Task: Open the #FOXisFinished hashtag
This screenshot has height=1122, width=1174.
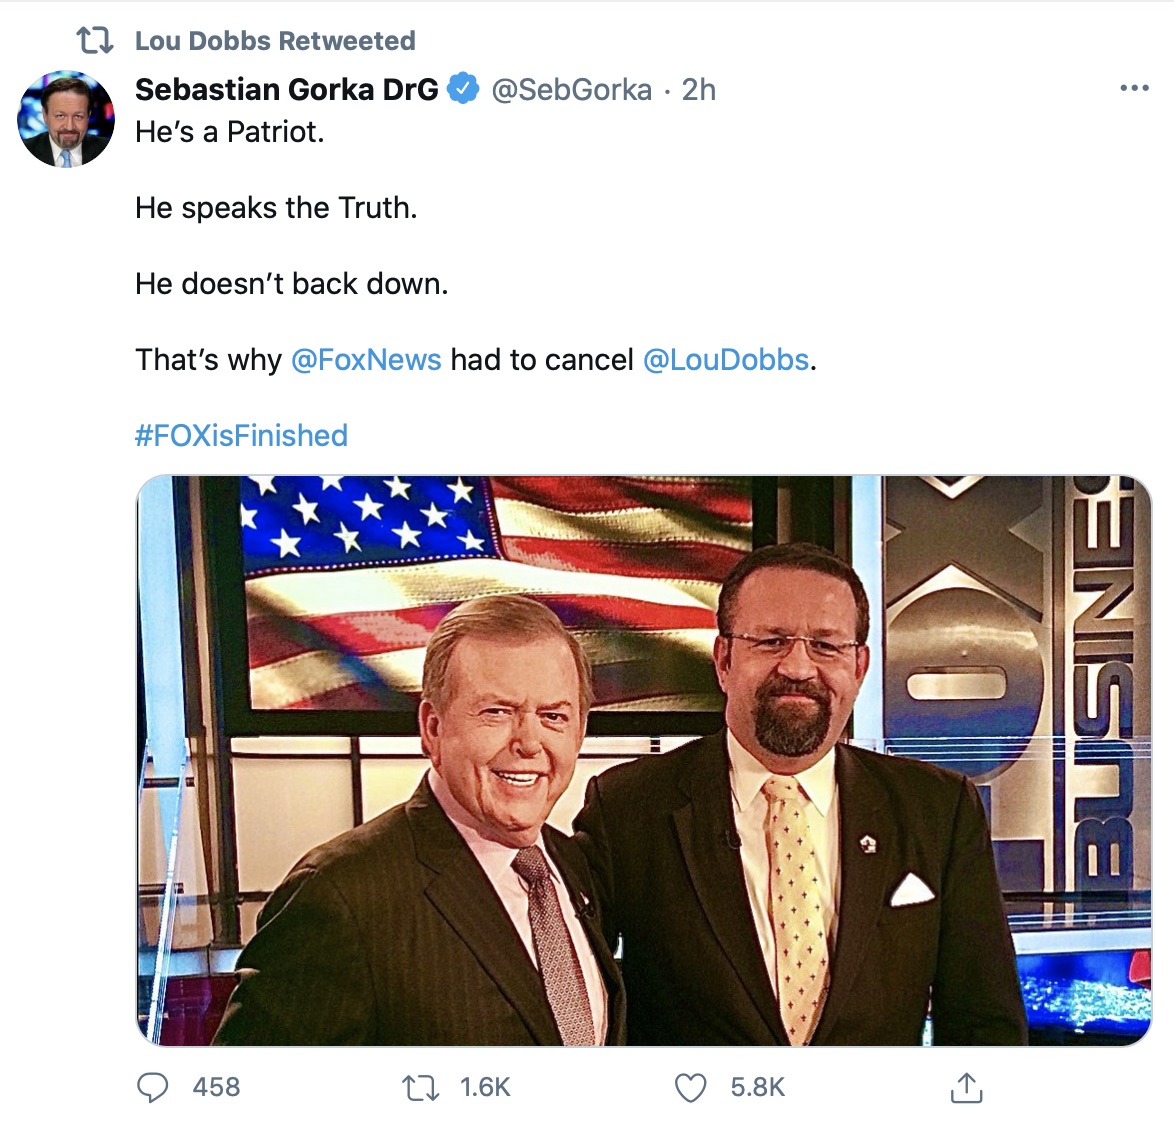Action: tap(241, 436)
